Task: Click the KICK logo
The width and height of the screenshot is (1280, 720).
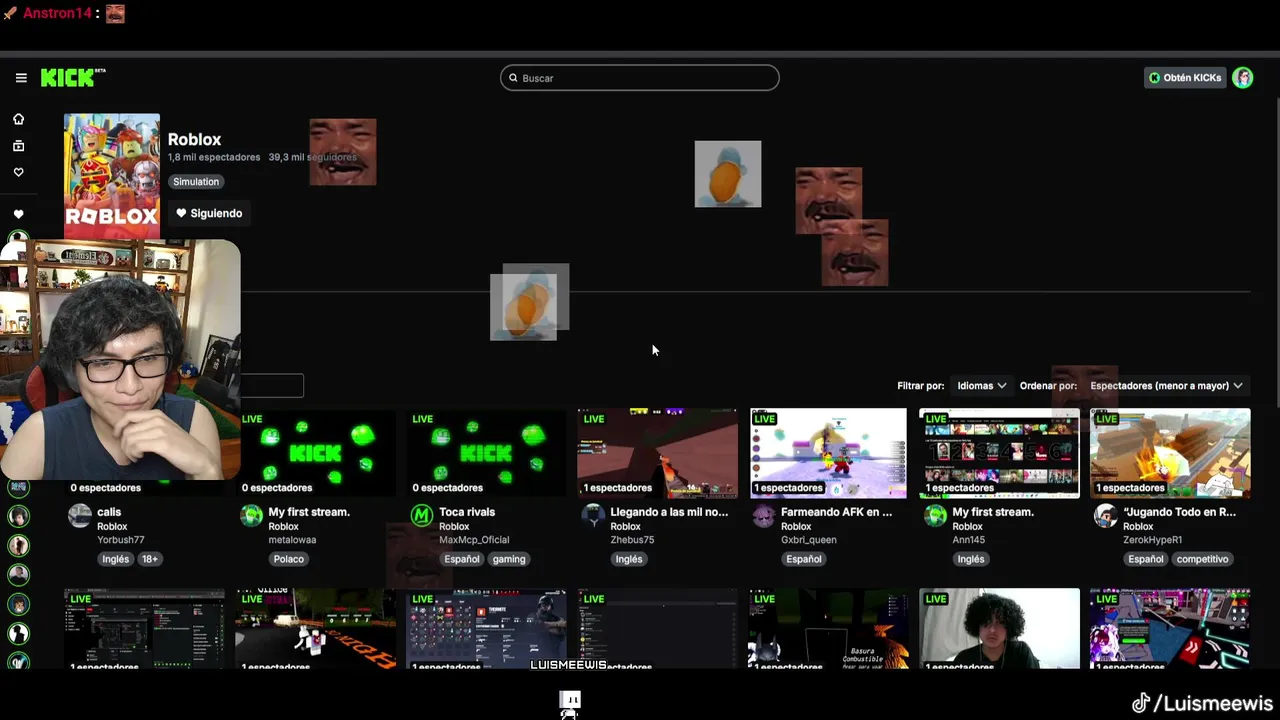Action: [x=72, y=77]
